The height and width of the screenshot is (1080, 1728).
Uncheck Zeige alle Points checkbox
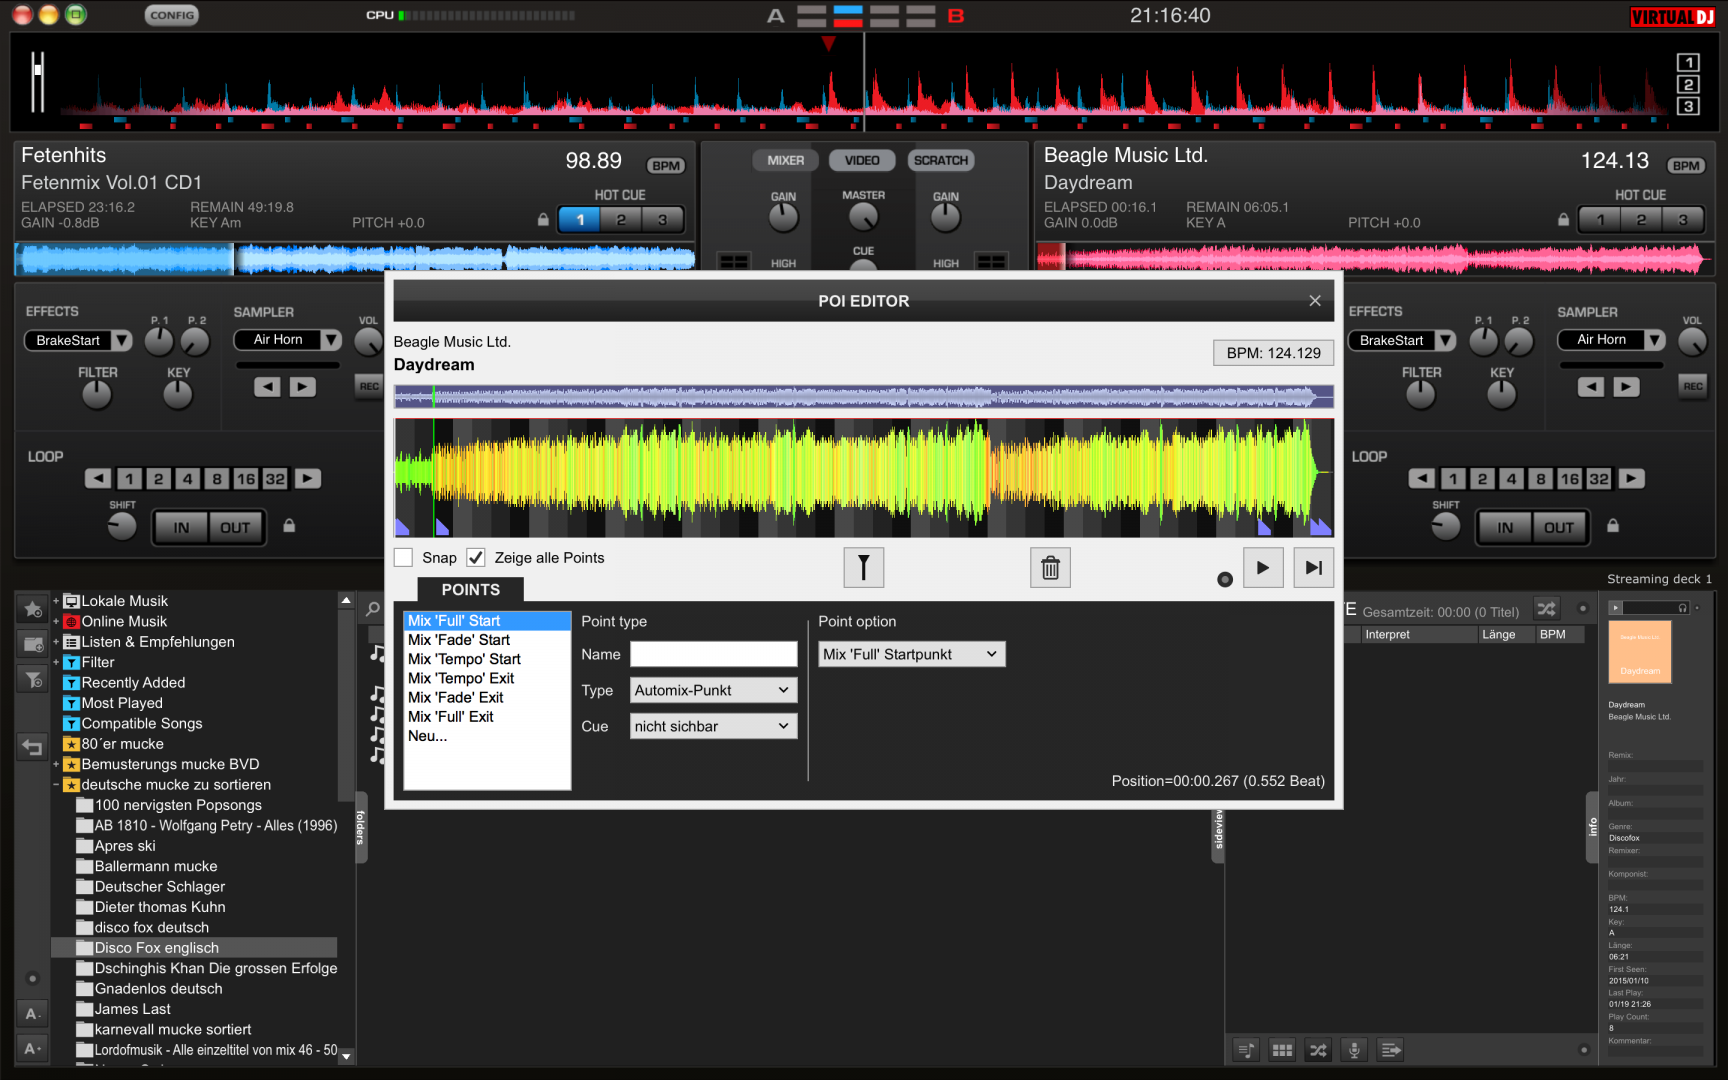[476, 558]
